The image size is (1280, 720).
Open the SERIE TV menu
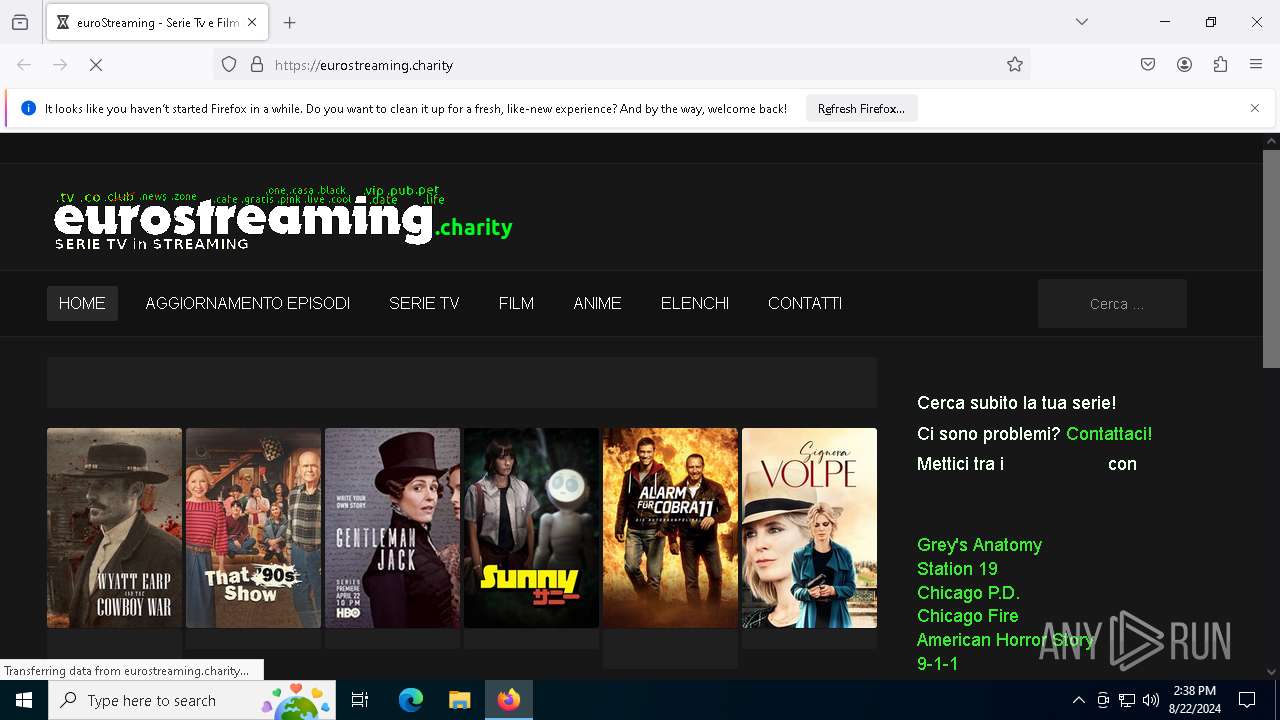click(x=424, y=304)
